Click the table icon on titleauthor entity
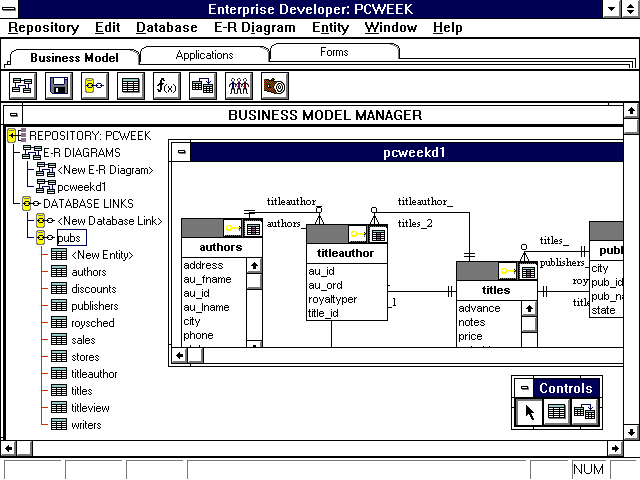The image size is (640, 480). coord(378,234)
